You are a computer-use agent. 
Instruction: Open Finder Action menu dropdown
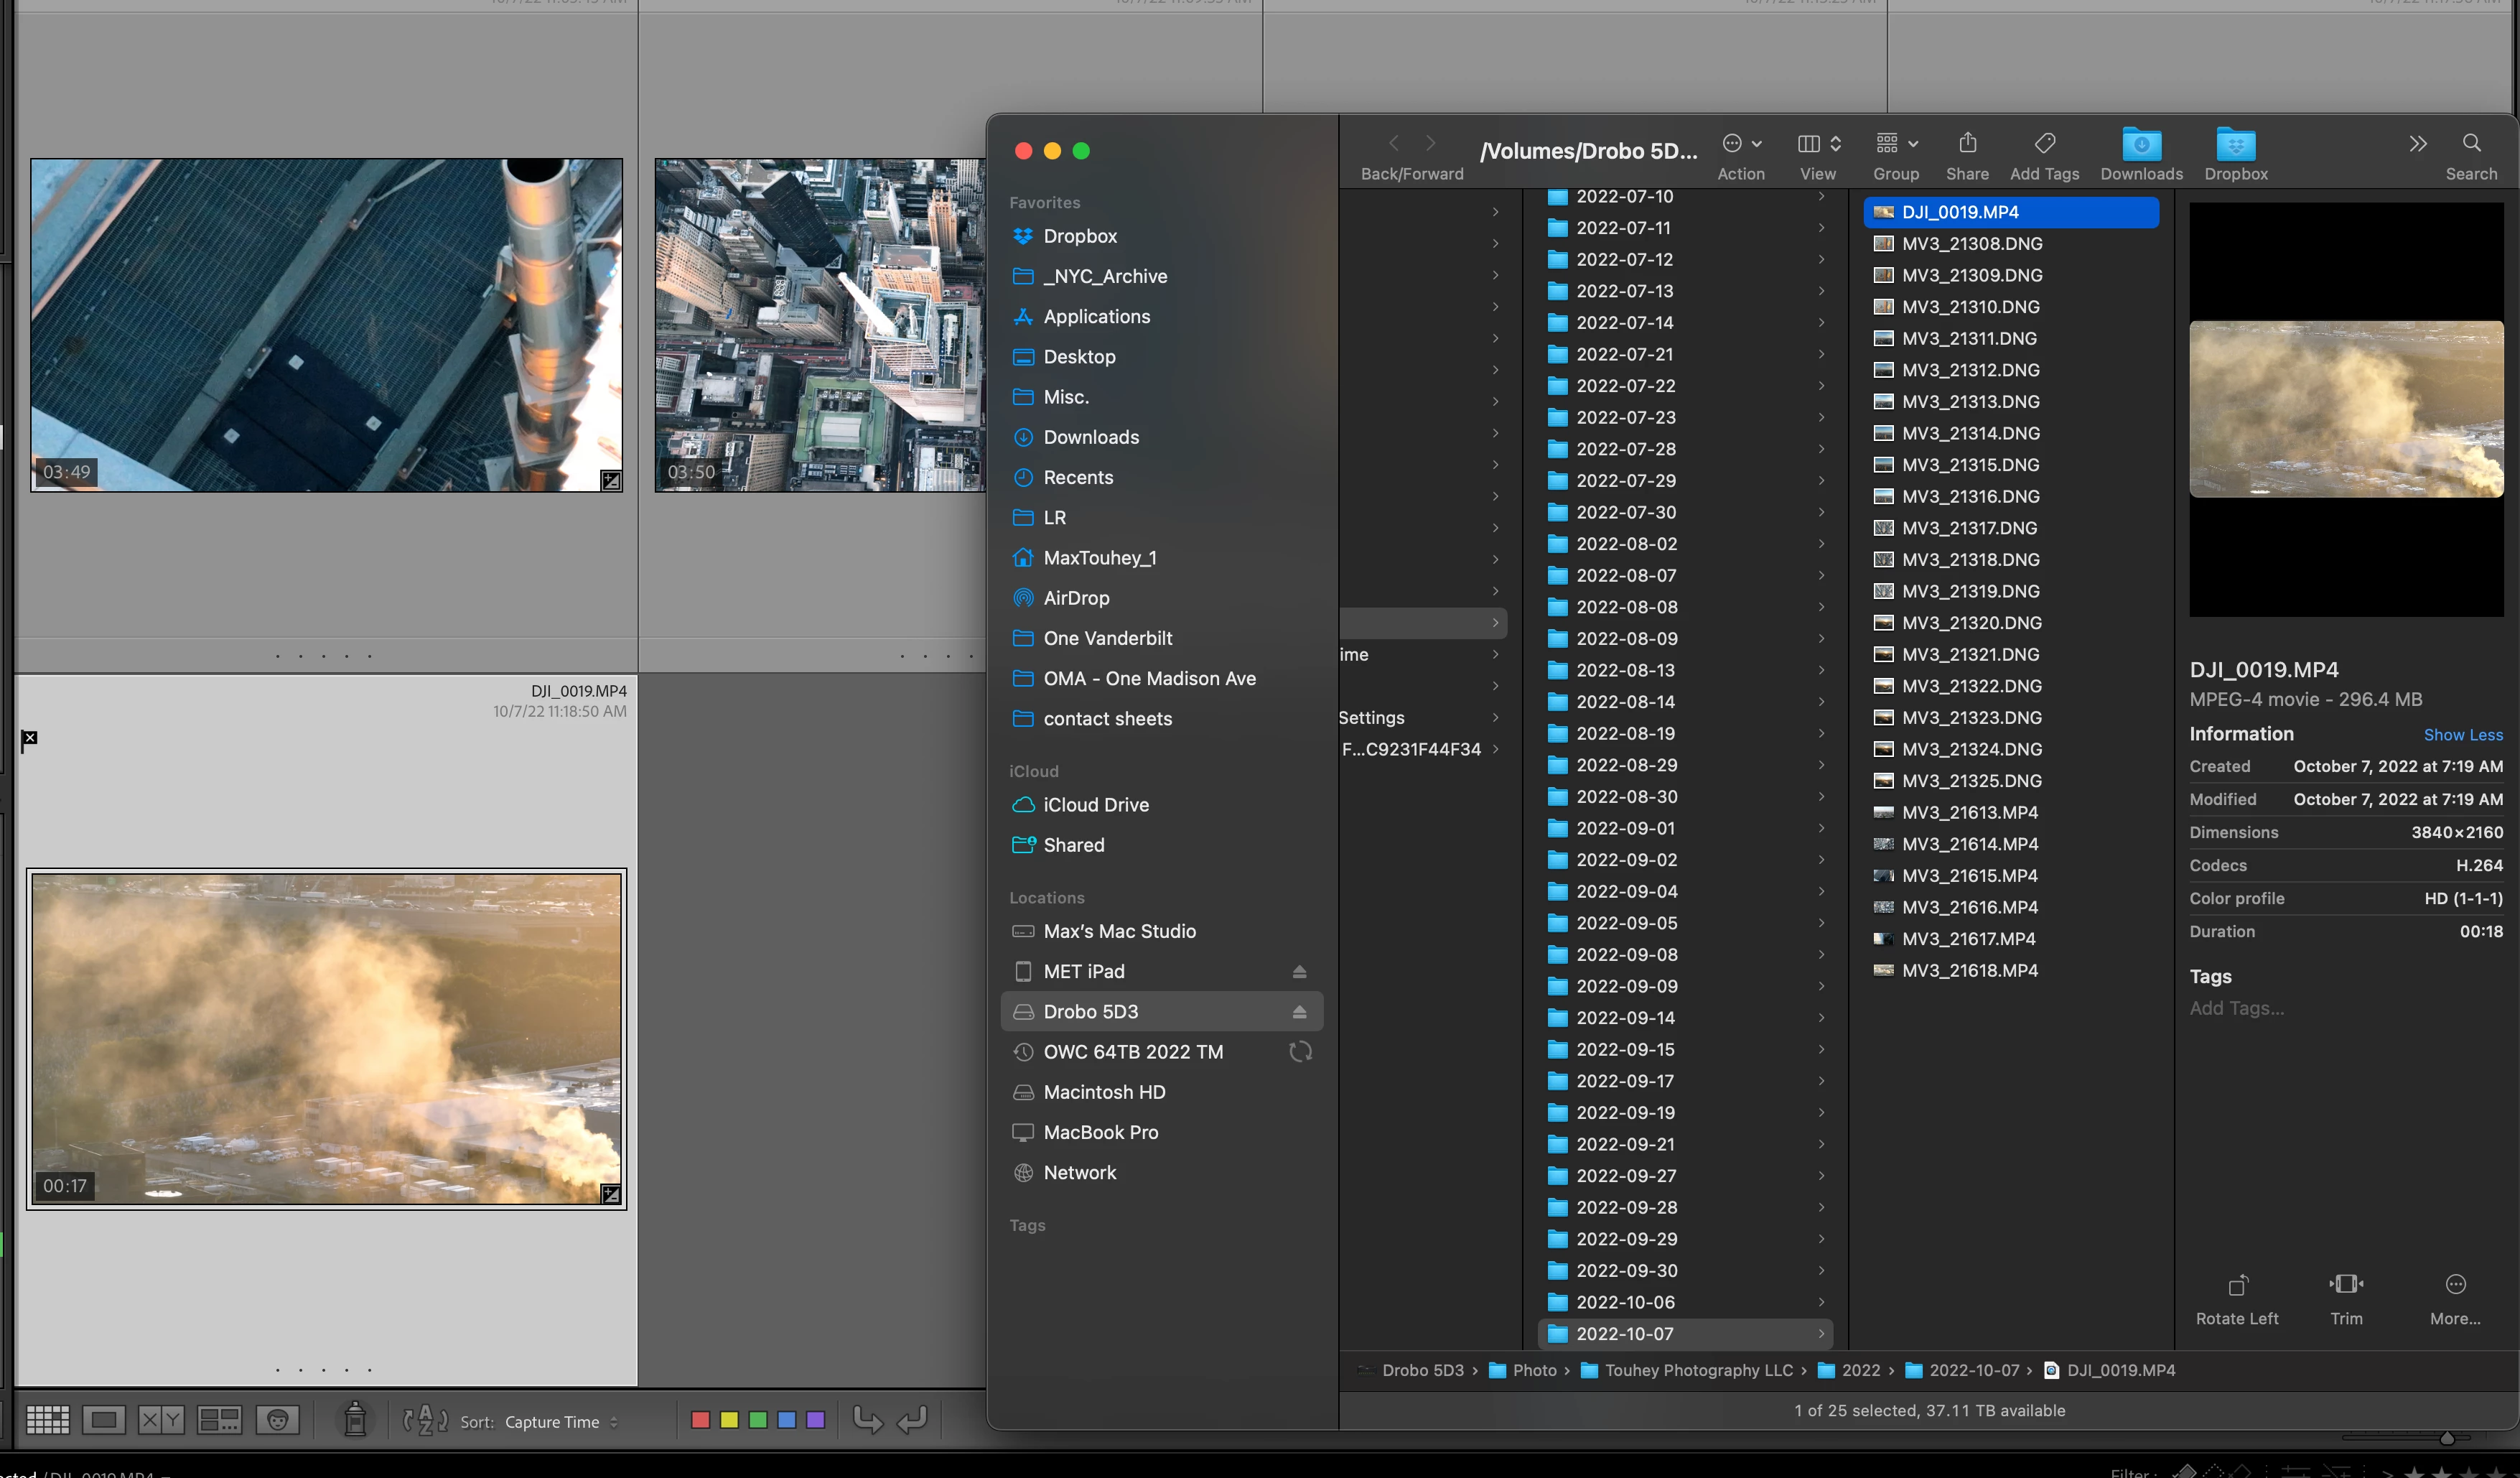coord(1741,154)
